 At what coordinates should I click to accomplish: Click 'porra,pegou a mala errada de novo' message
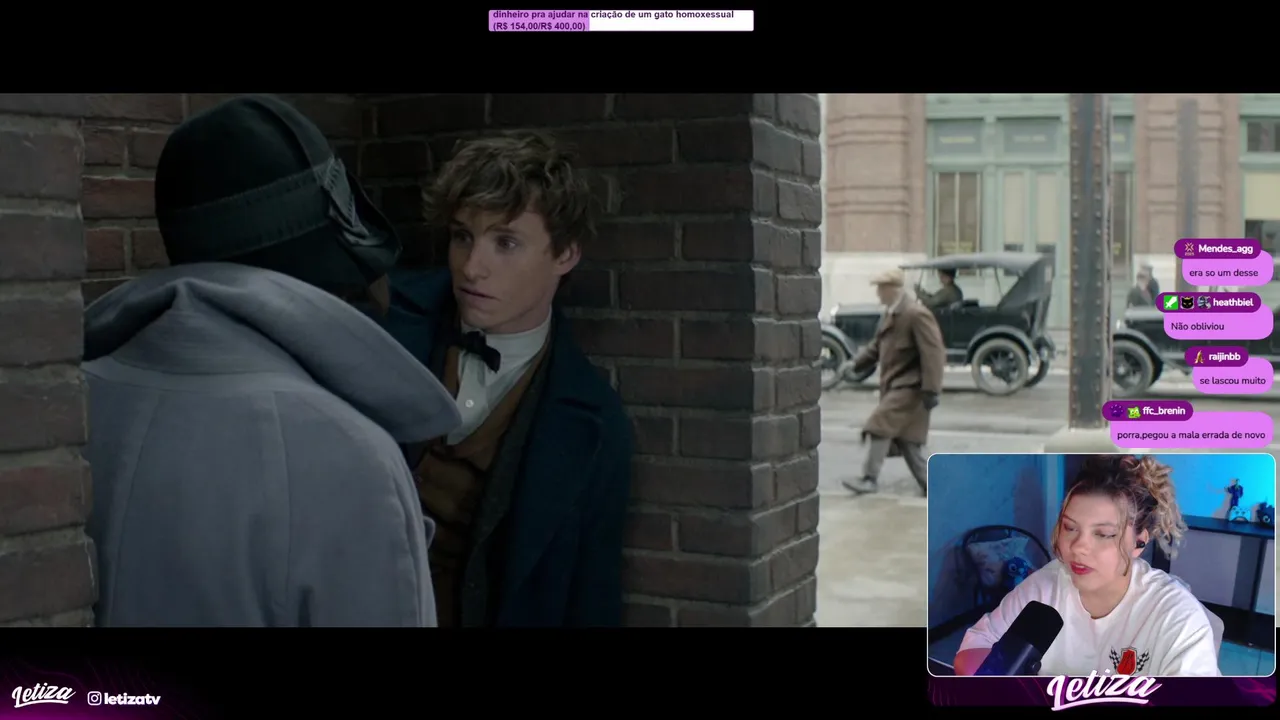[1191, 435]
